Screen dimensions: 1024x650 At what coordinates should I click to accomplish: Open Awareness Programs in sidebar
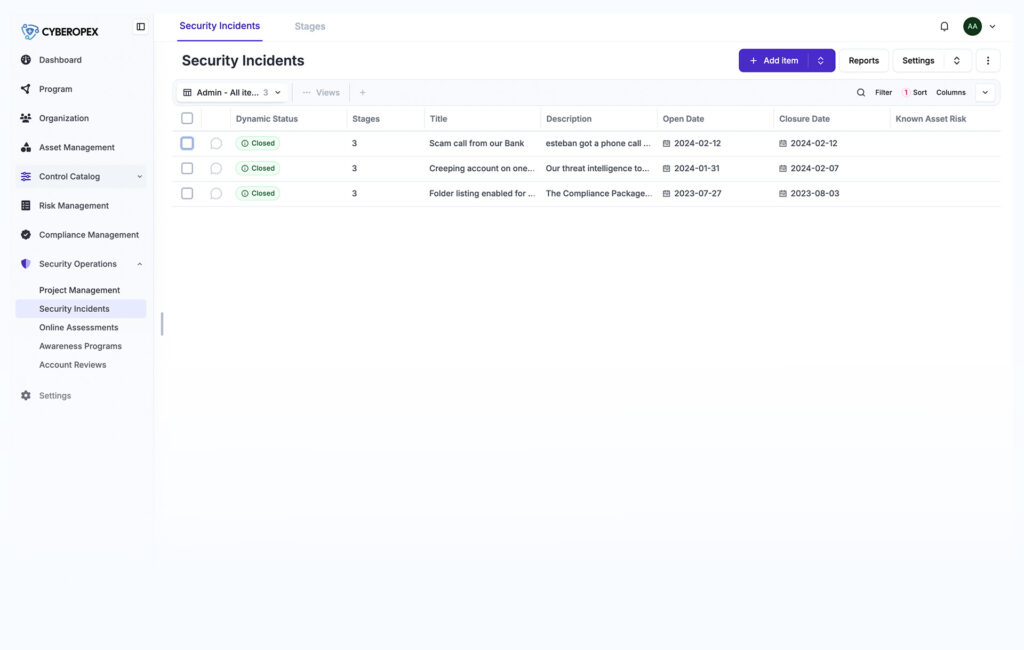click(81, 346)
